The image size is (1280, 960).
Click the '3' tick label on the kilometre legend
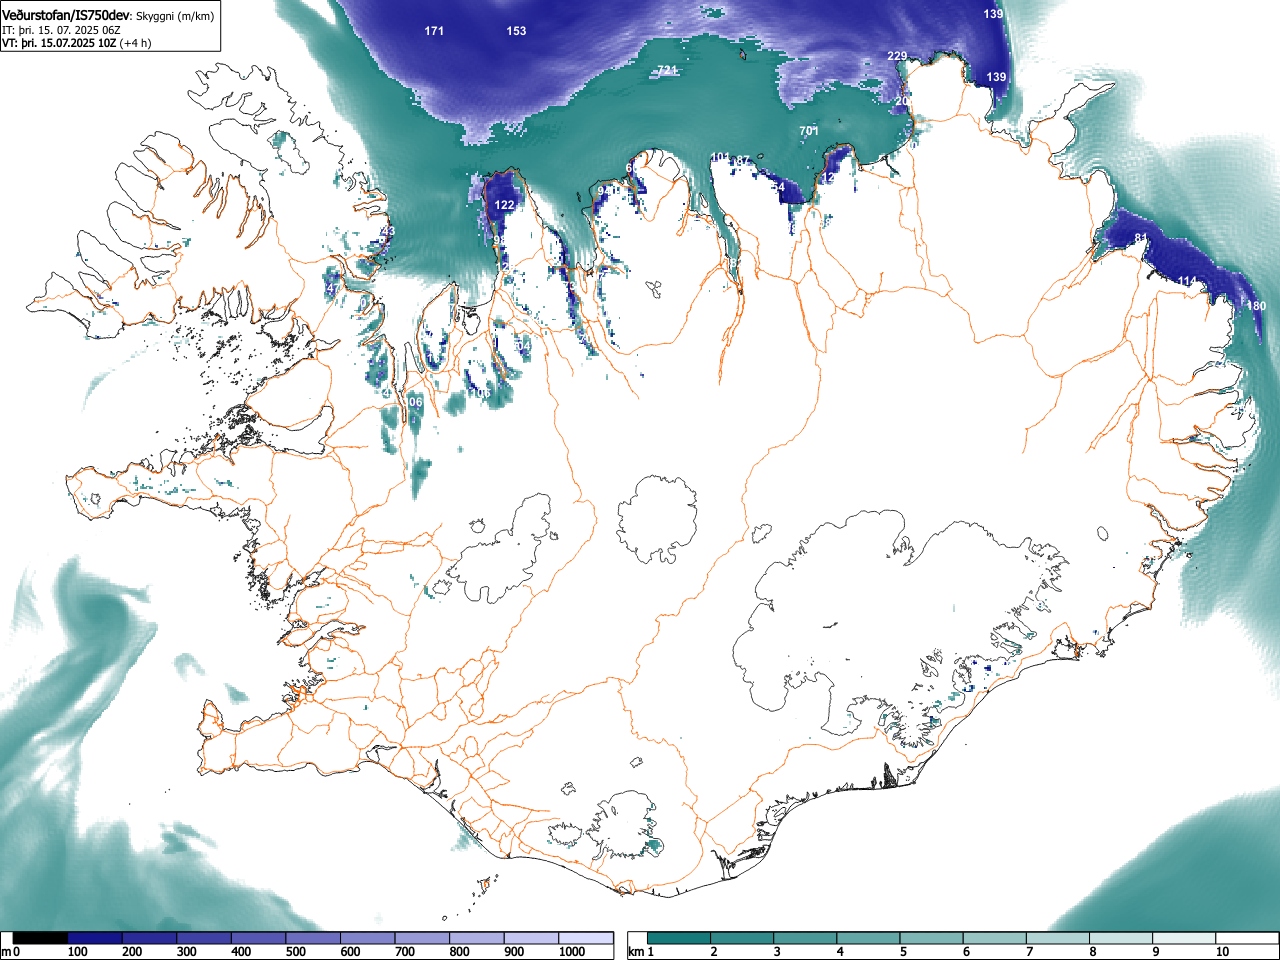pyautogui.click(x=777, y=952)
